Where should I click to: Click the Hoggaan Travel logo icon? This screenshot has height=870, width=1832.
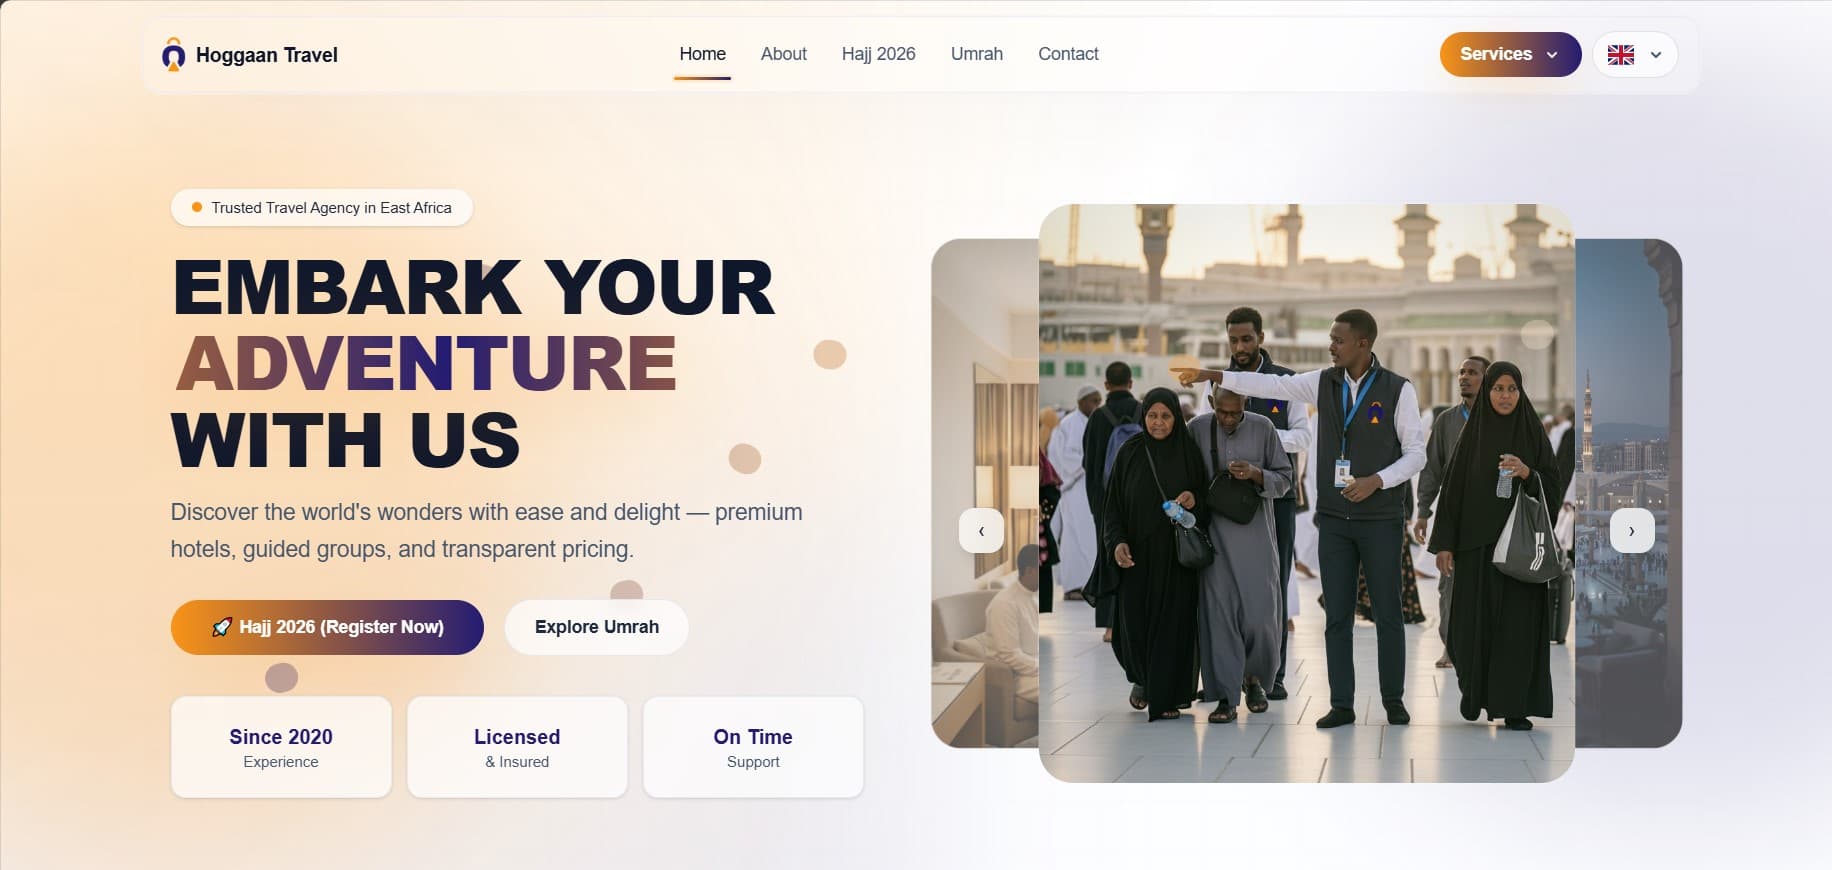click(x=174, y=54)
